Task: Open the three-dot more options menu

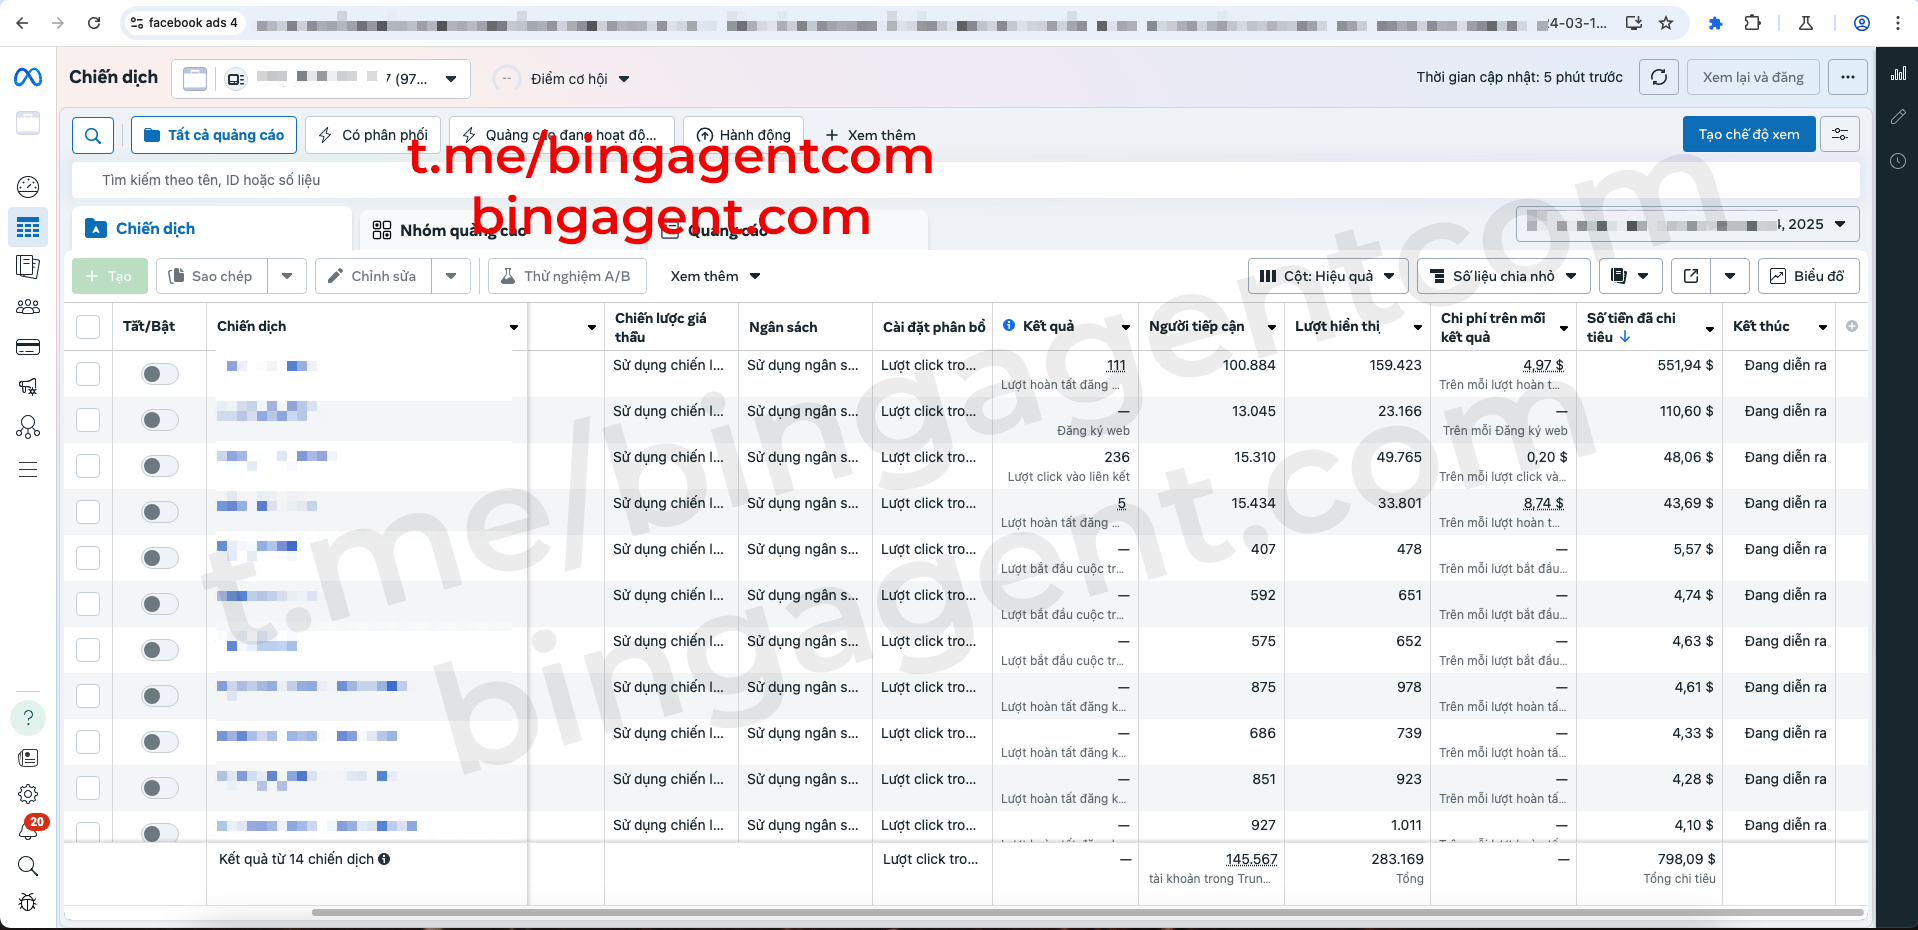Action: (1848, 77)
